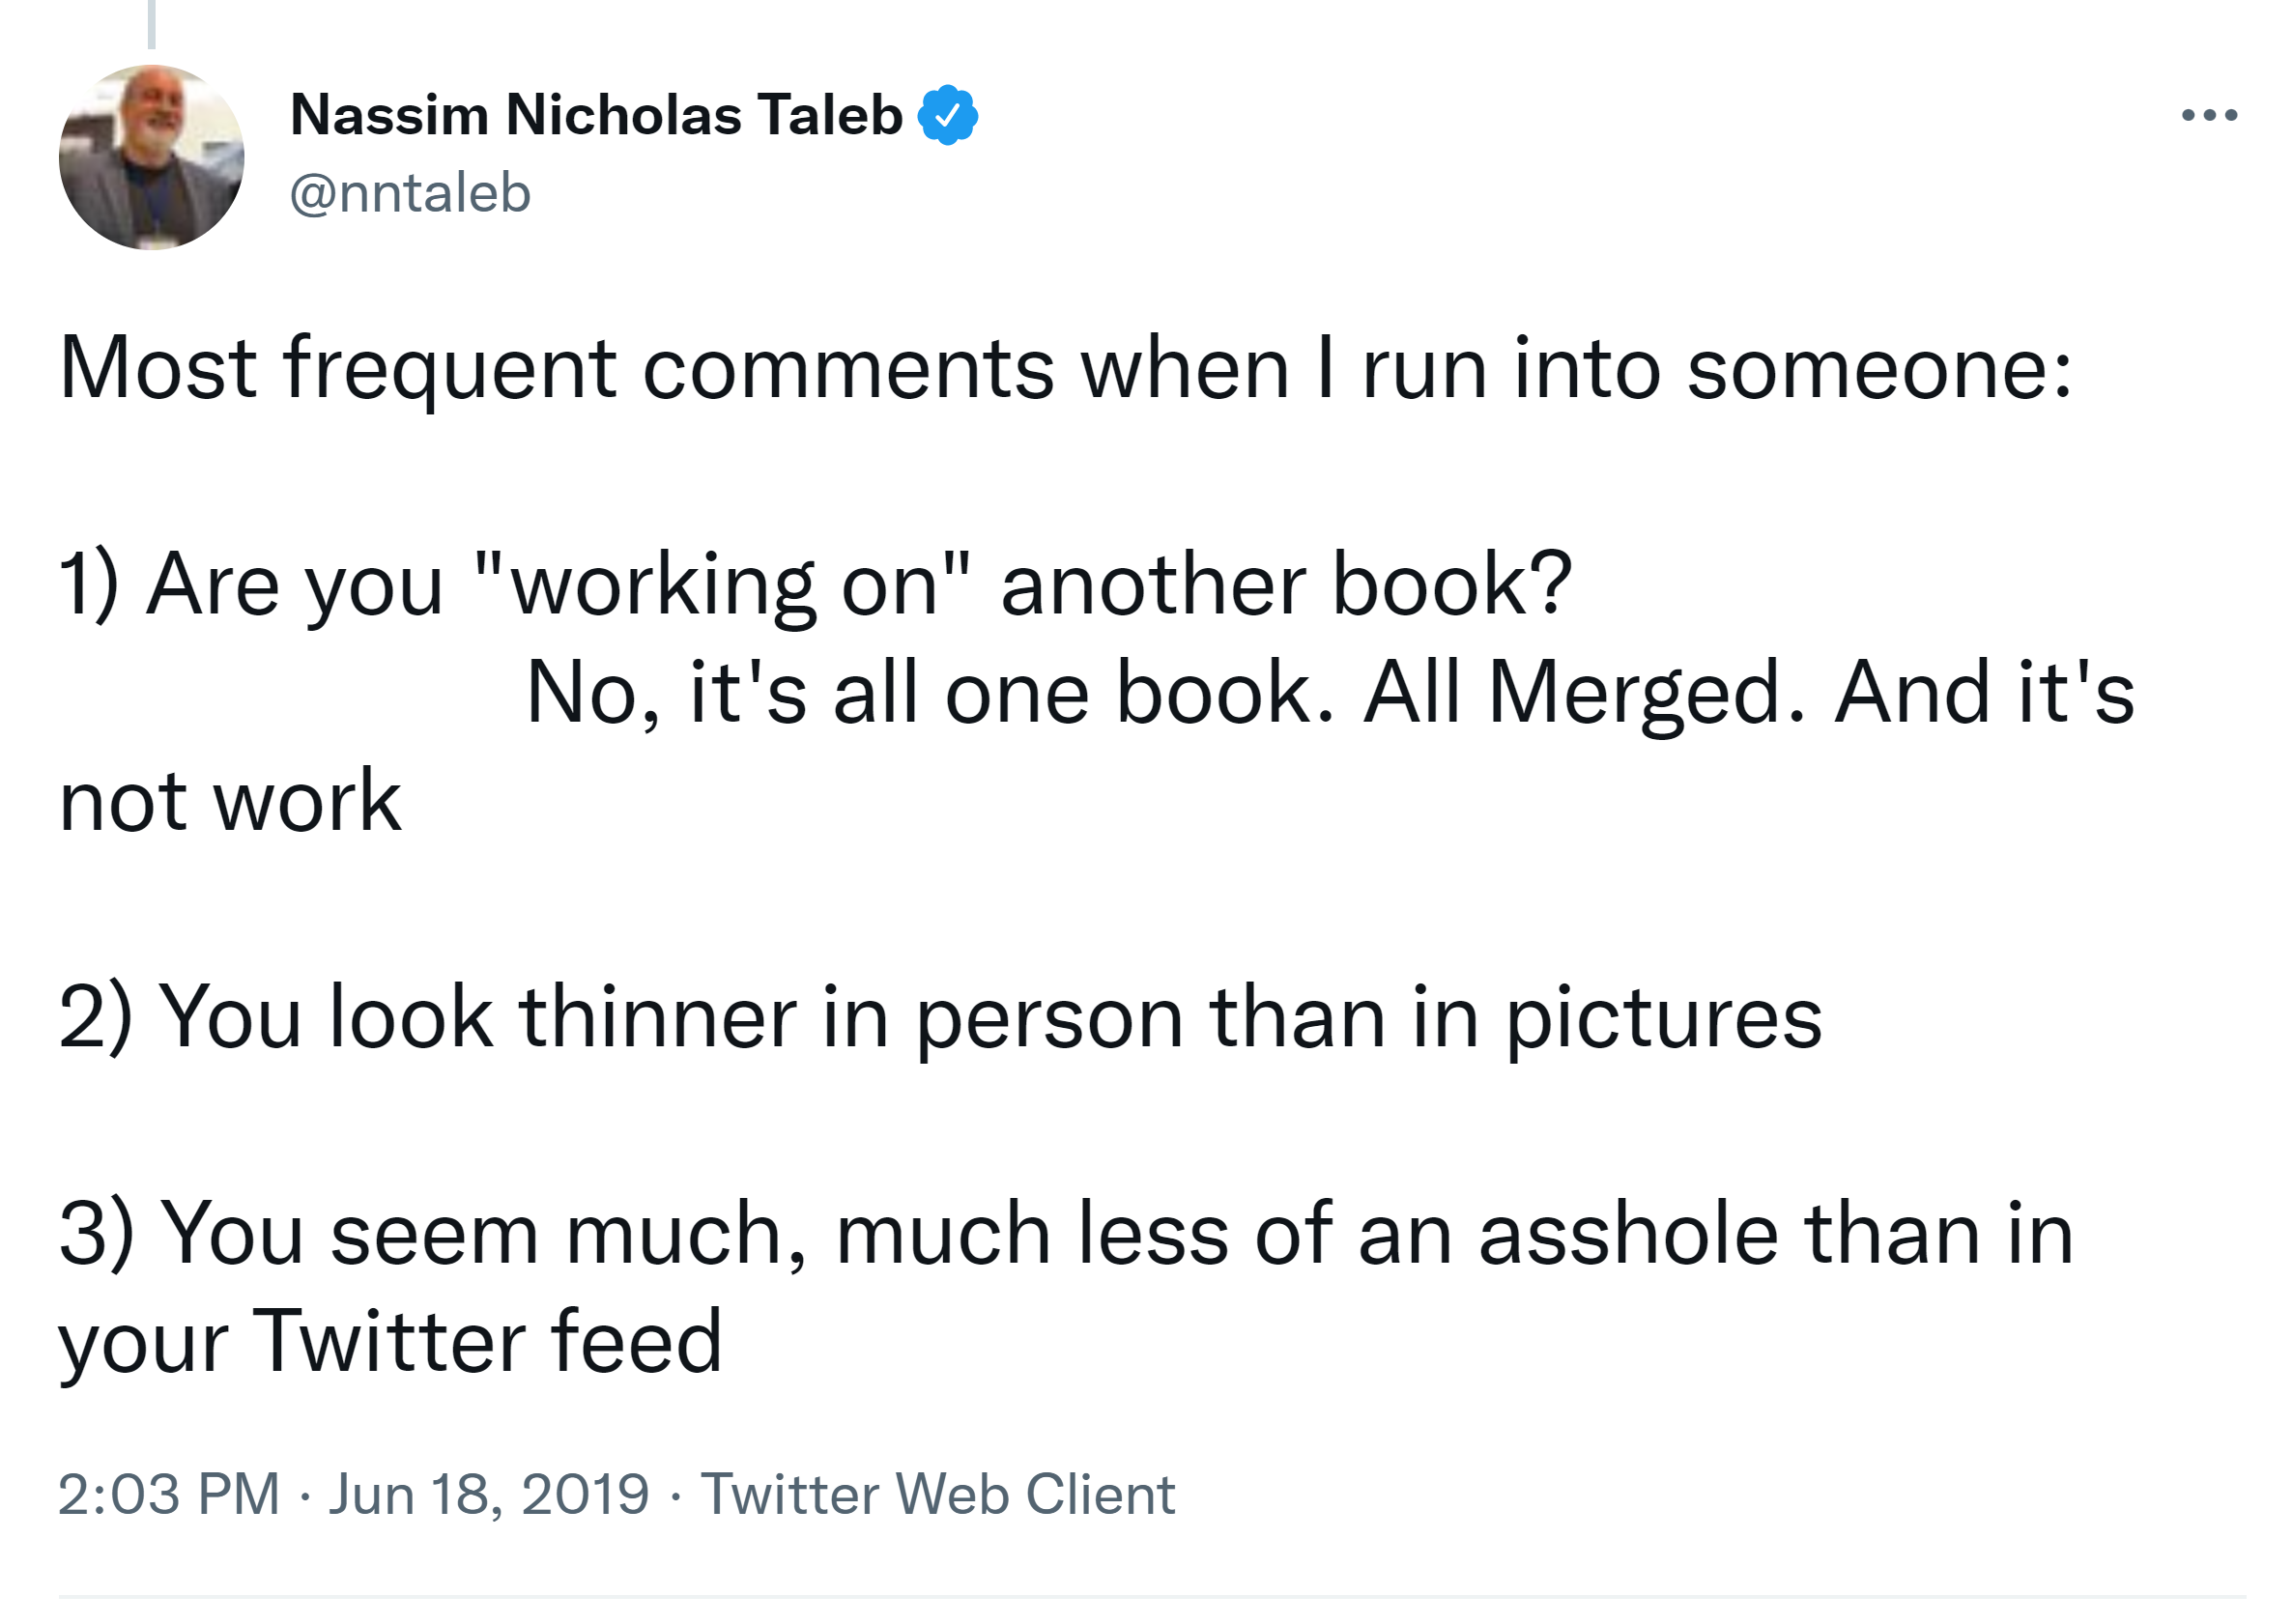Visit the @nntaleb handle link
This screenshot has width=2293, height=1624.
410,193
